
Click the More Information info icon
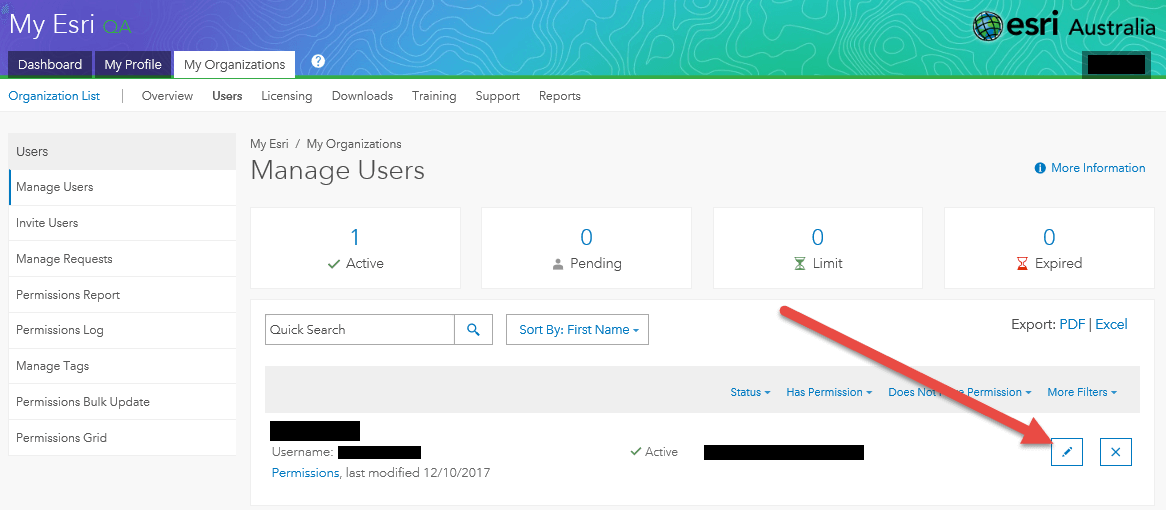point(1040,168)
